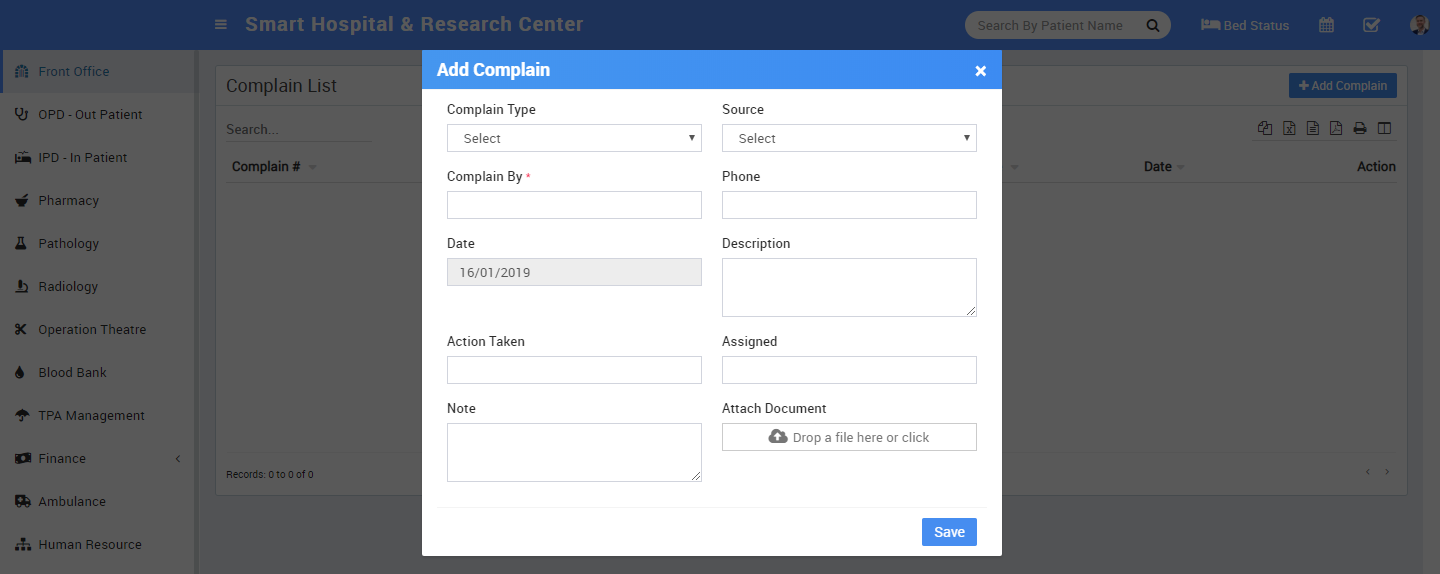Click the magnifier icon in patient search
This screenshot has width=1440, height=574.
(1152, 25)
